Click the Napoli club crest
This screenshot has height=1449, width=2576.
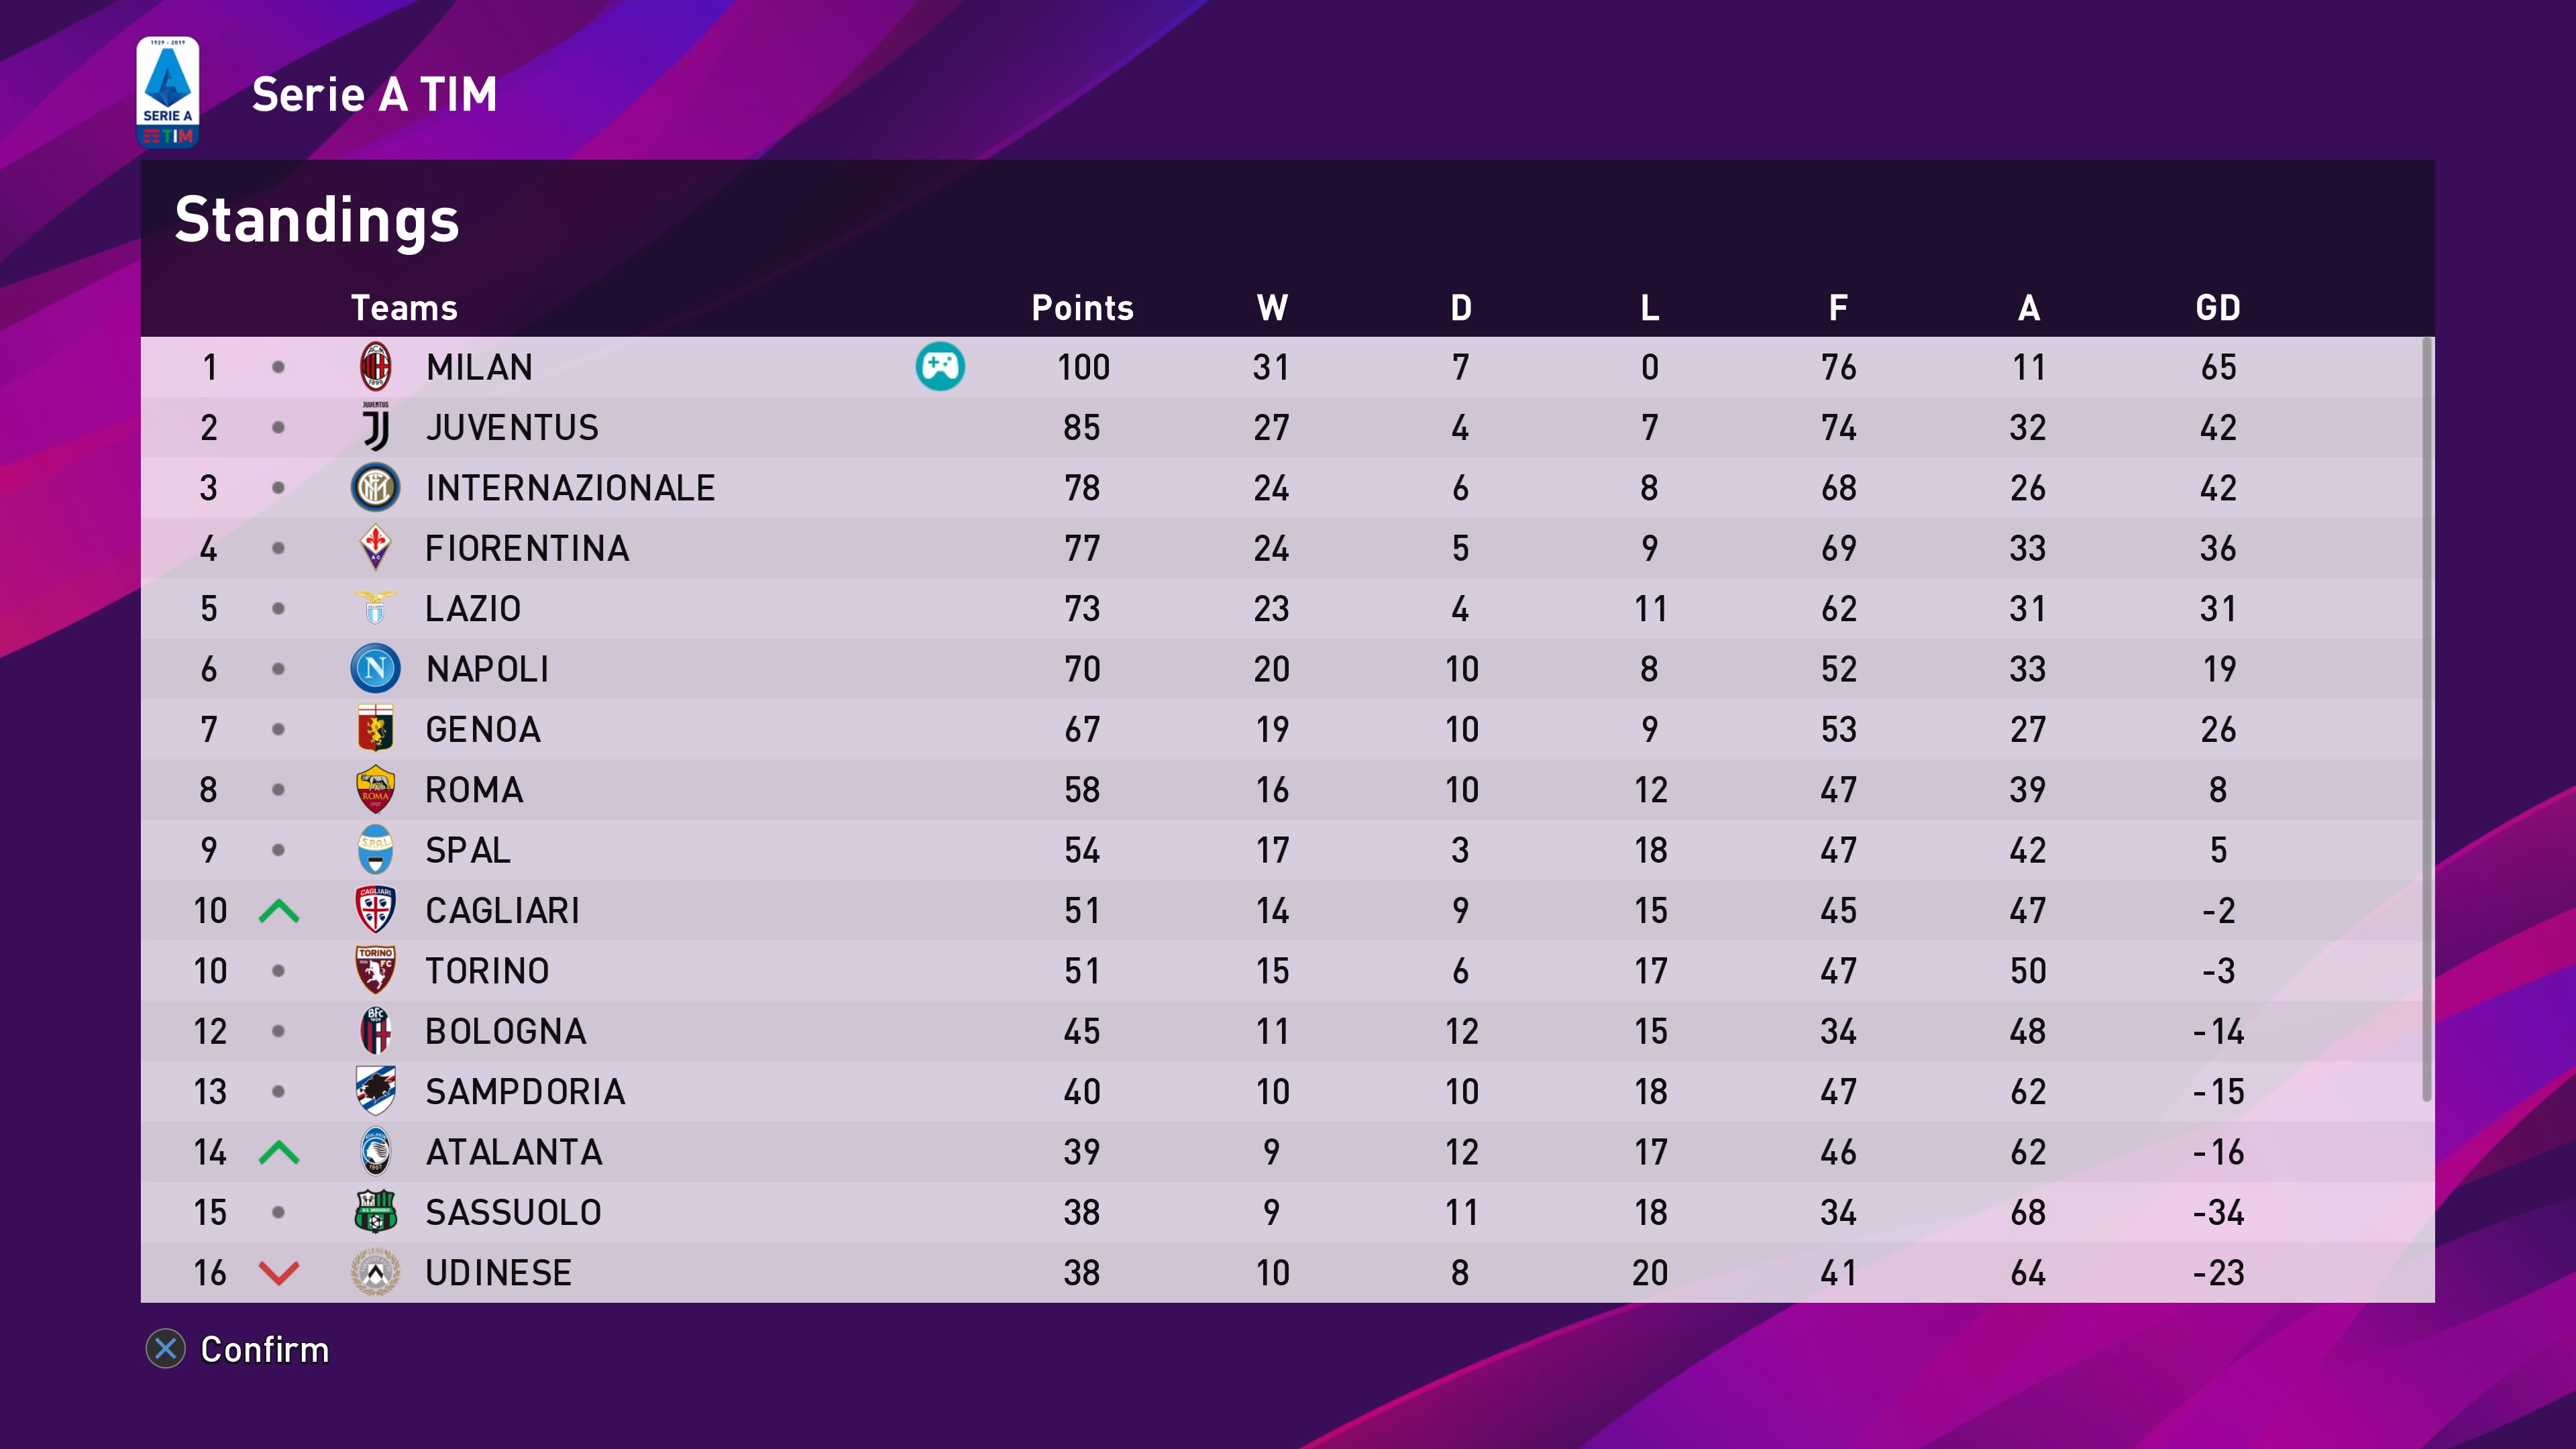(375, 669)
